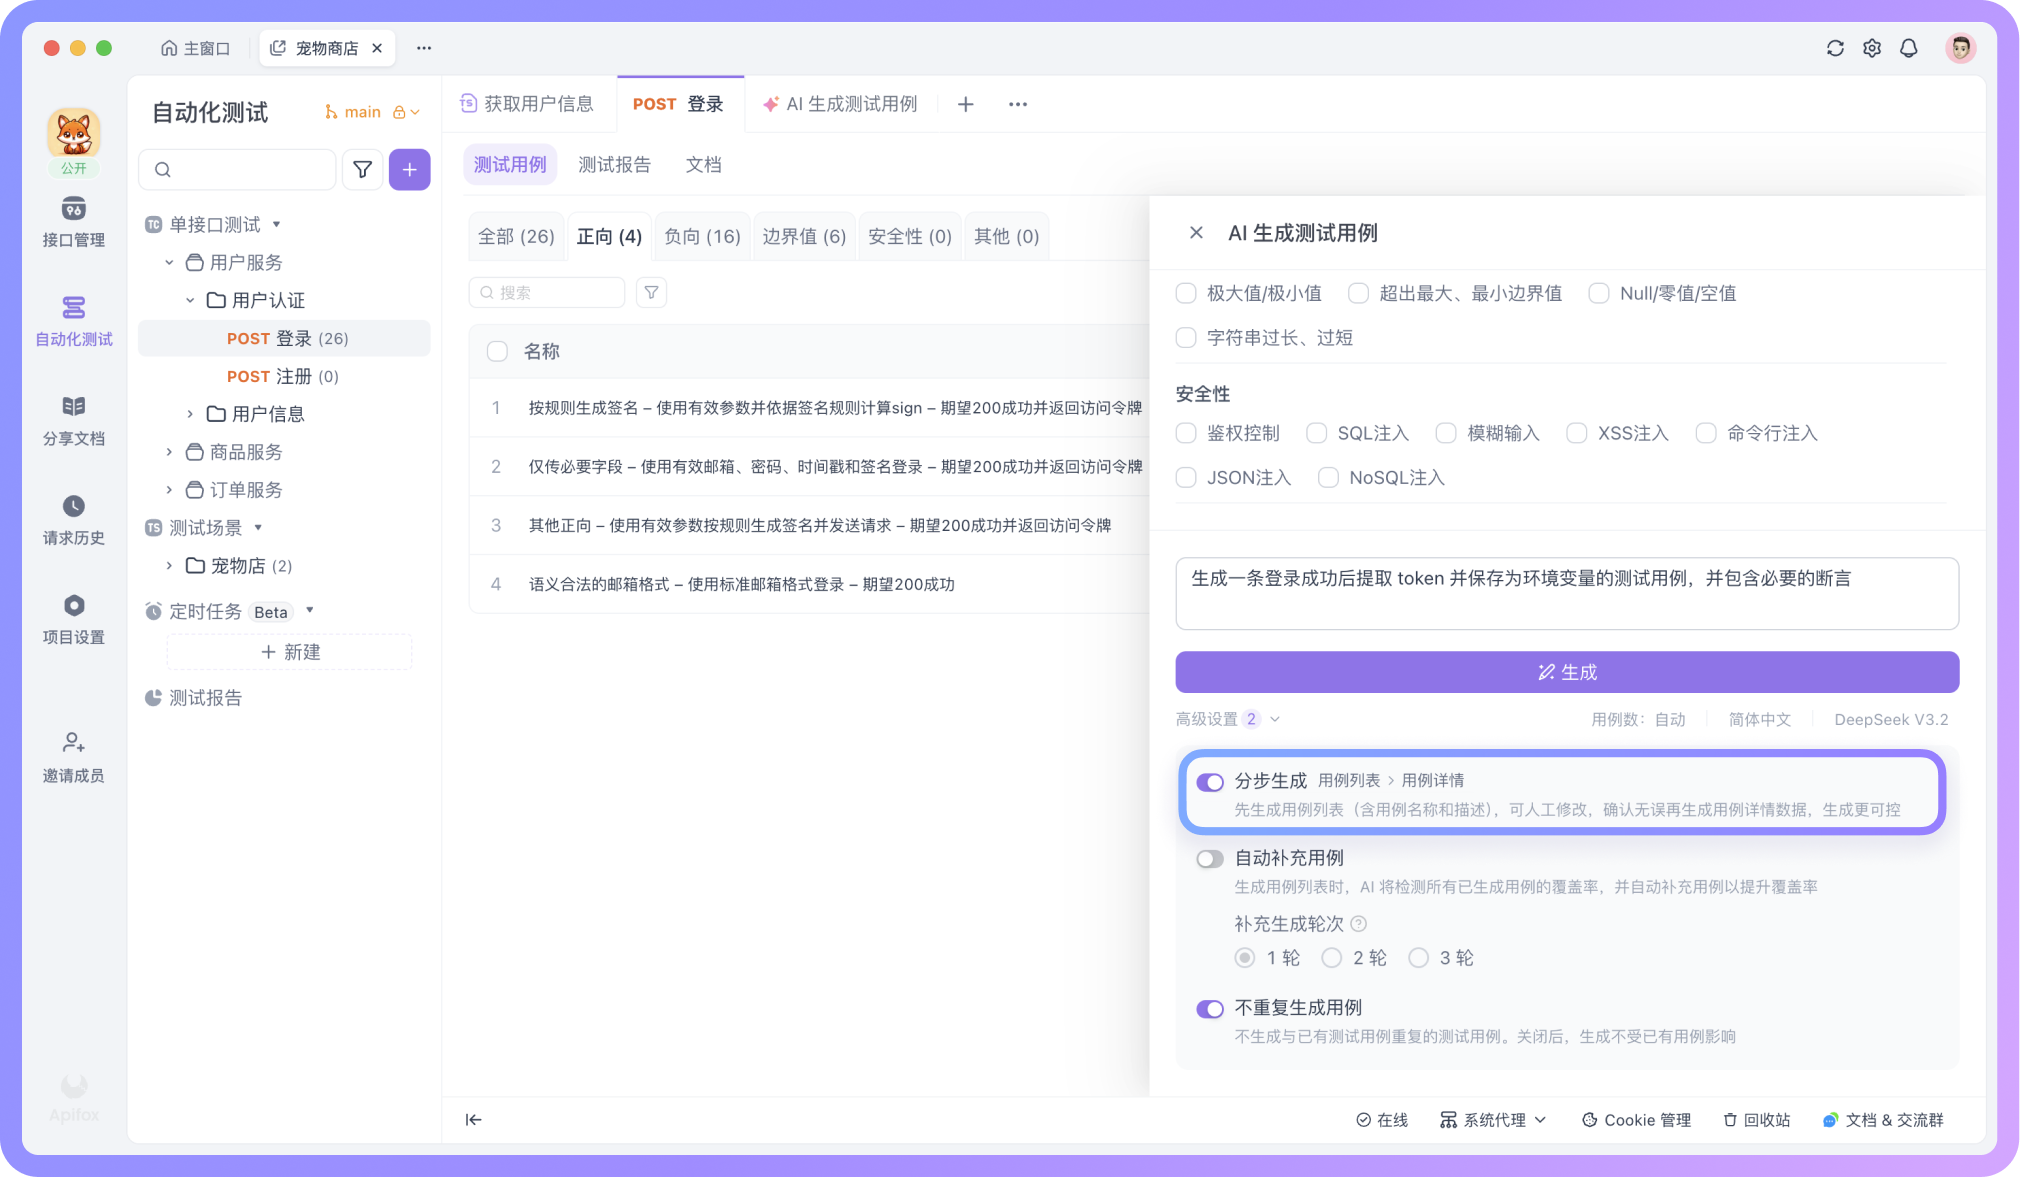The width and height of the screenshot is (2020, 1177).
Task: Switch to the 测试报告 tab
Action: [x=614, y=164]
